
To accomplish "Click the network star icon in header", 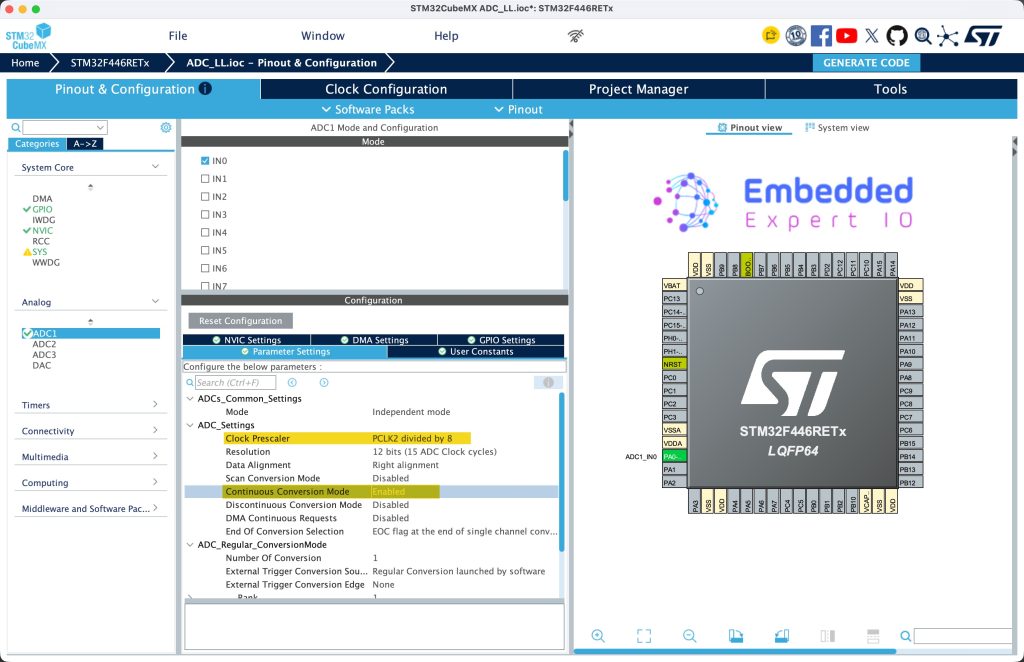I will pyautogui.click(x=948, y=36).
